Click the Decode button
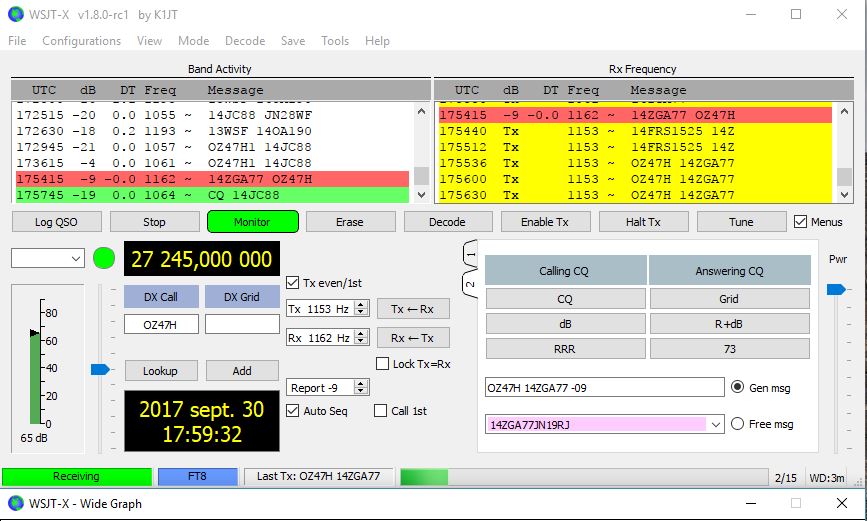 [447, 222]
